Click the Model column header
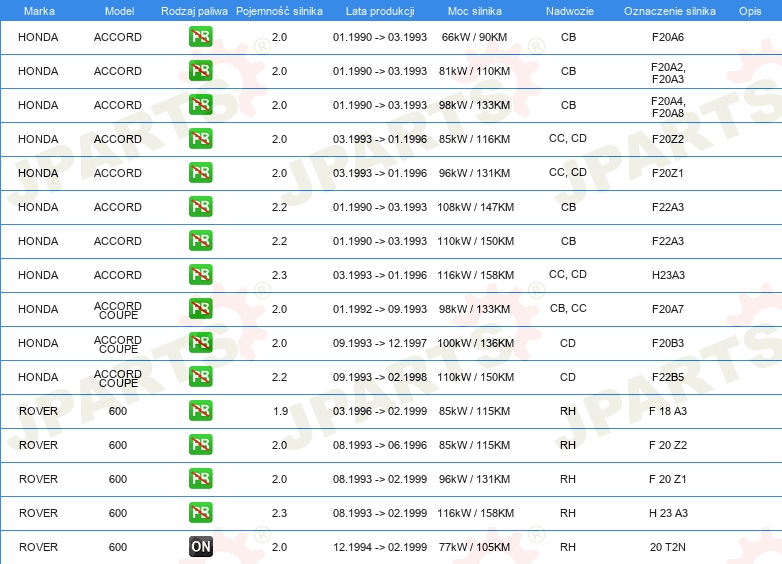 (119, 11)
